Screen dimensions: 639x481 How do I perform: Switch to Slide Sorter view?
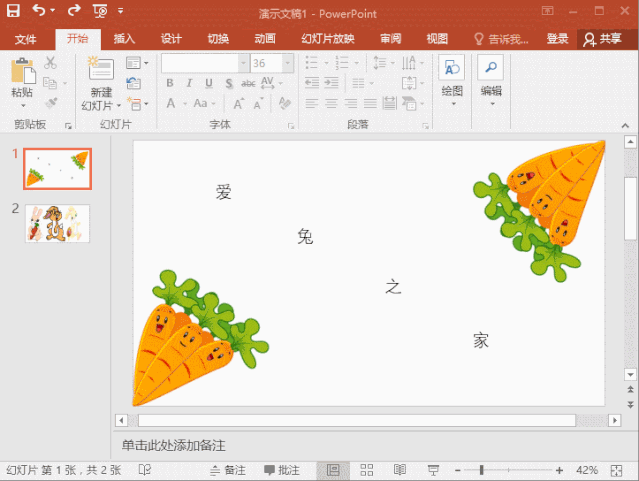coord(366,470)
